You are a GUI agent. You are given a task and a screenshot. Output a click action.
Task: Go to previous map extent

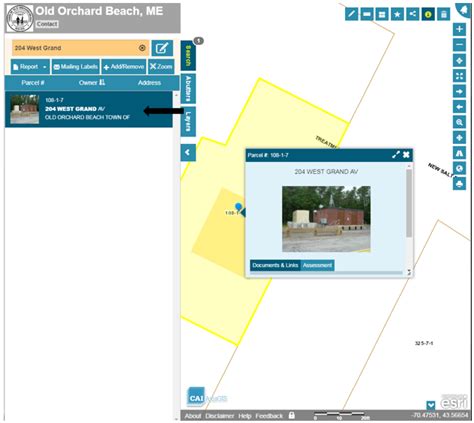[x=459, y=107]
